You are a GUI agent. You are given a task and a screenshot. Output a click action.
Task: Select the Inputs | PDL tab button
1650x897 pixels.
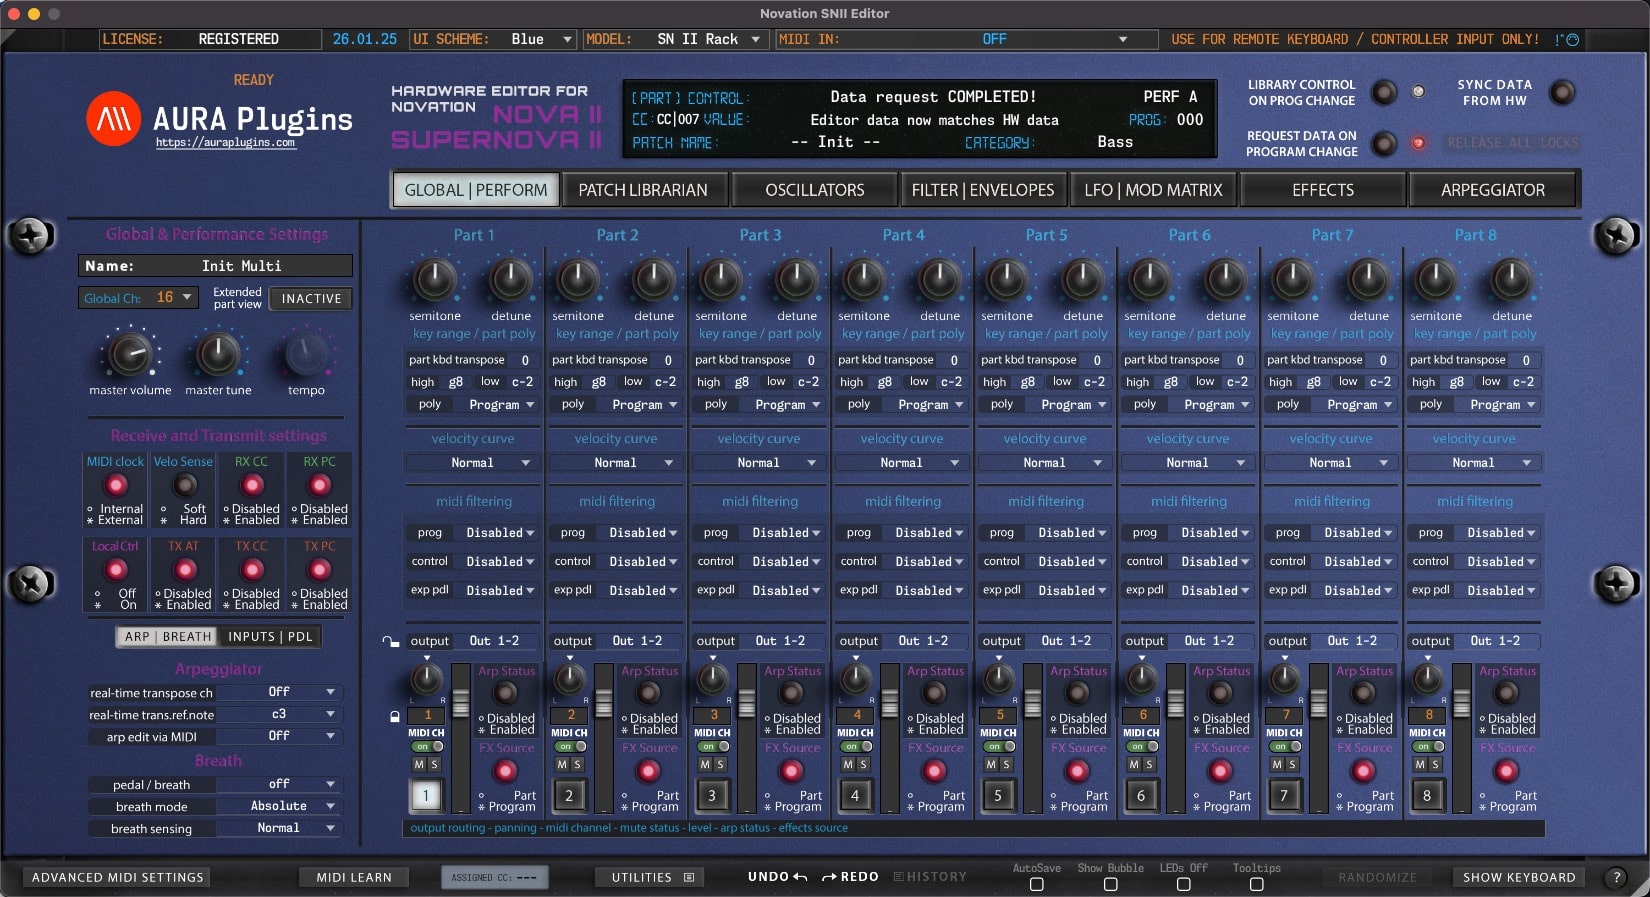pyautogui.click(x=270, y=637)
